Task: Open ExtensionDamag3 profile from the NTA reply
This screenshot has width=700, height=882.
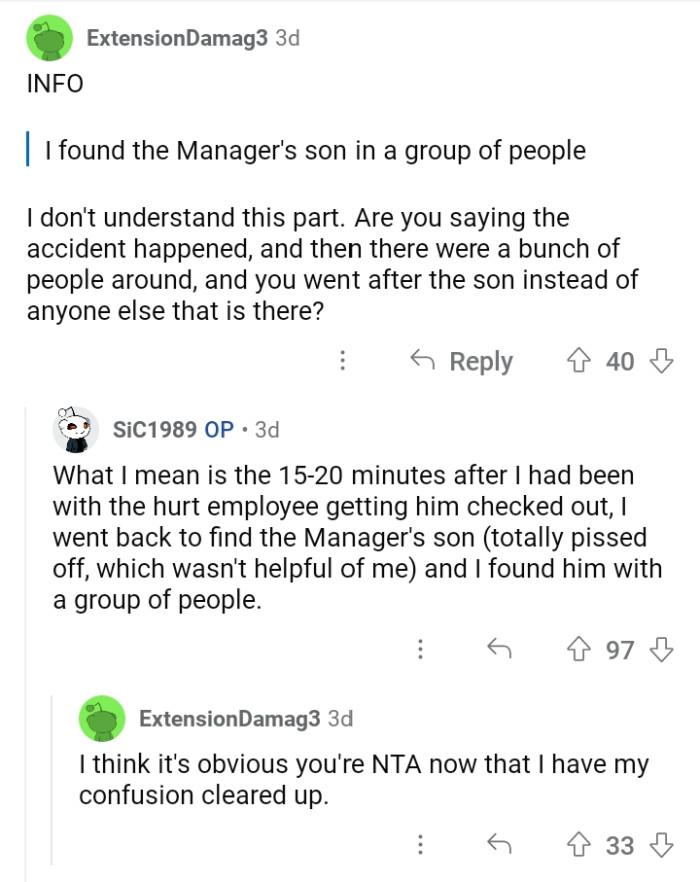Action: [230, 718]
